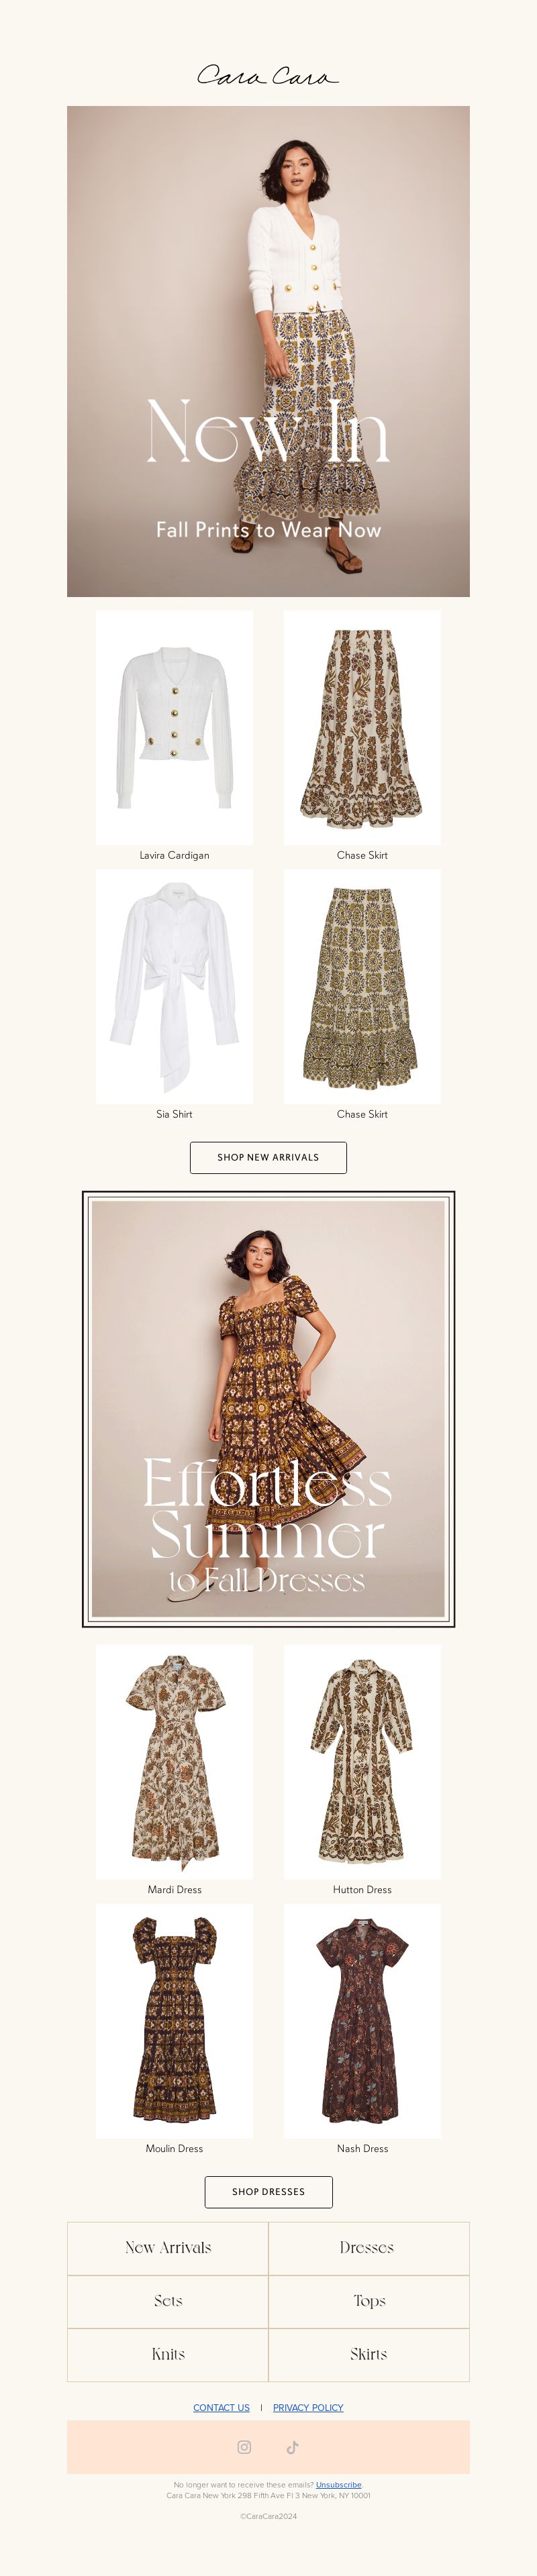Follow the Contact Us link
The height and width of the screenshot is (2576, 537).
click(x=221, y=2408)
